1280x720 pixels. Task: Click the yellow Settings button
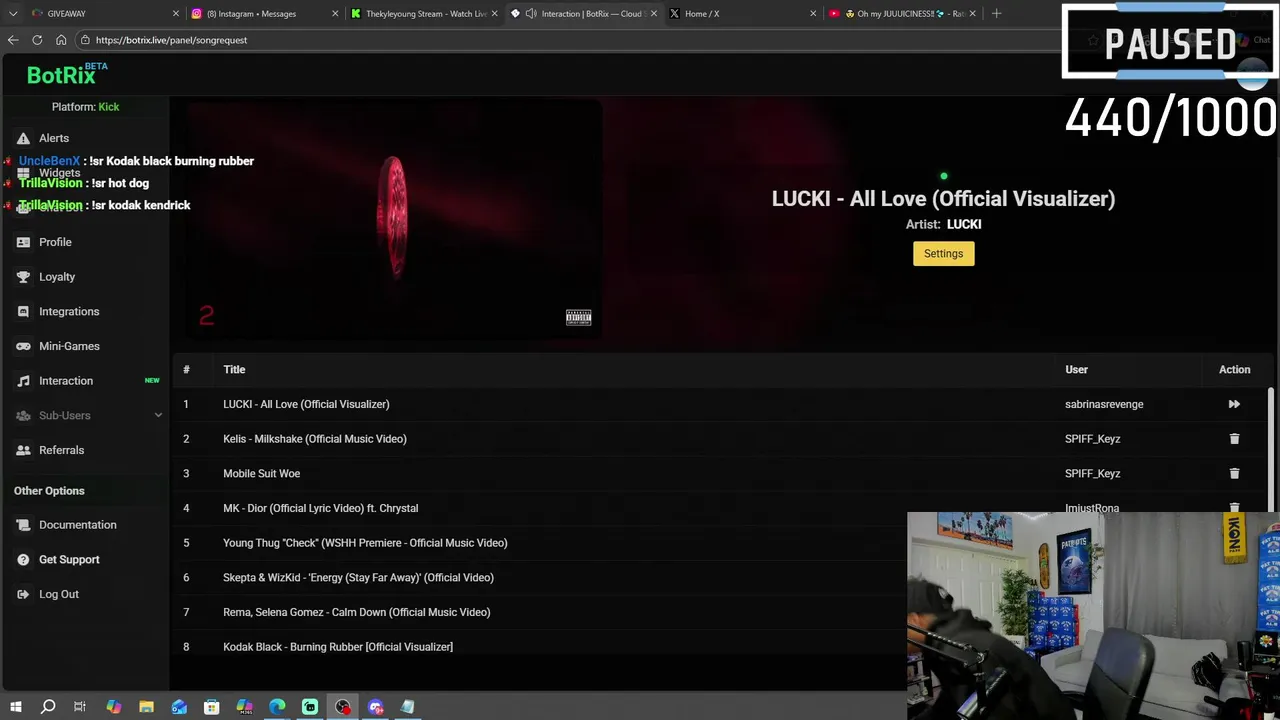(943, 254)
